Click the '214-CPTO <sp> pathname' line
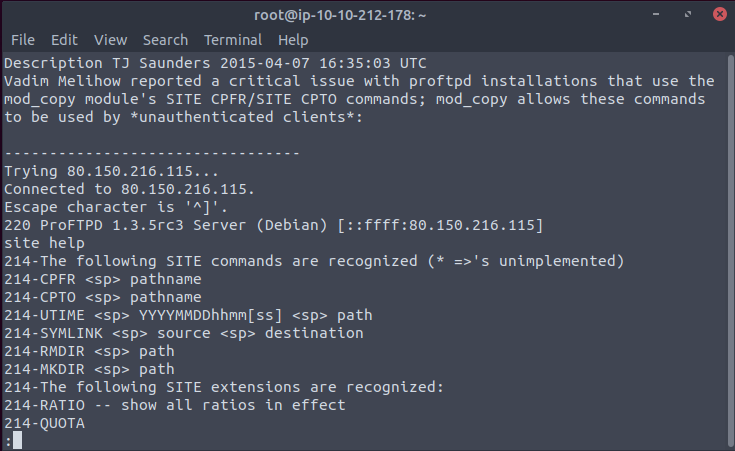Screen dimensions: 735x451 click(103, 297)
